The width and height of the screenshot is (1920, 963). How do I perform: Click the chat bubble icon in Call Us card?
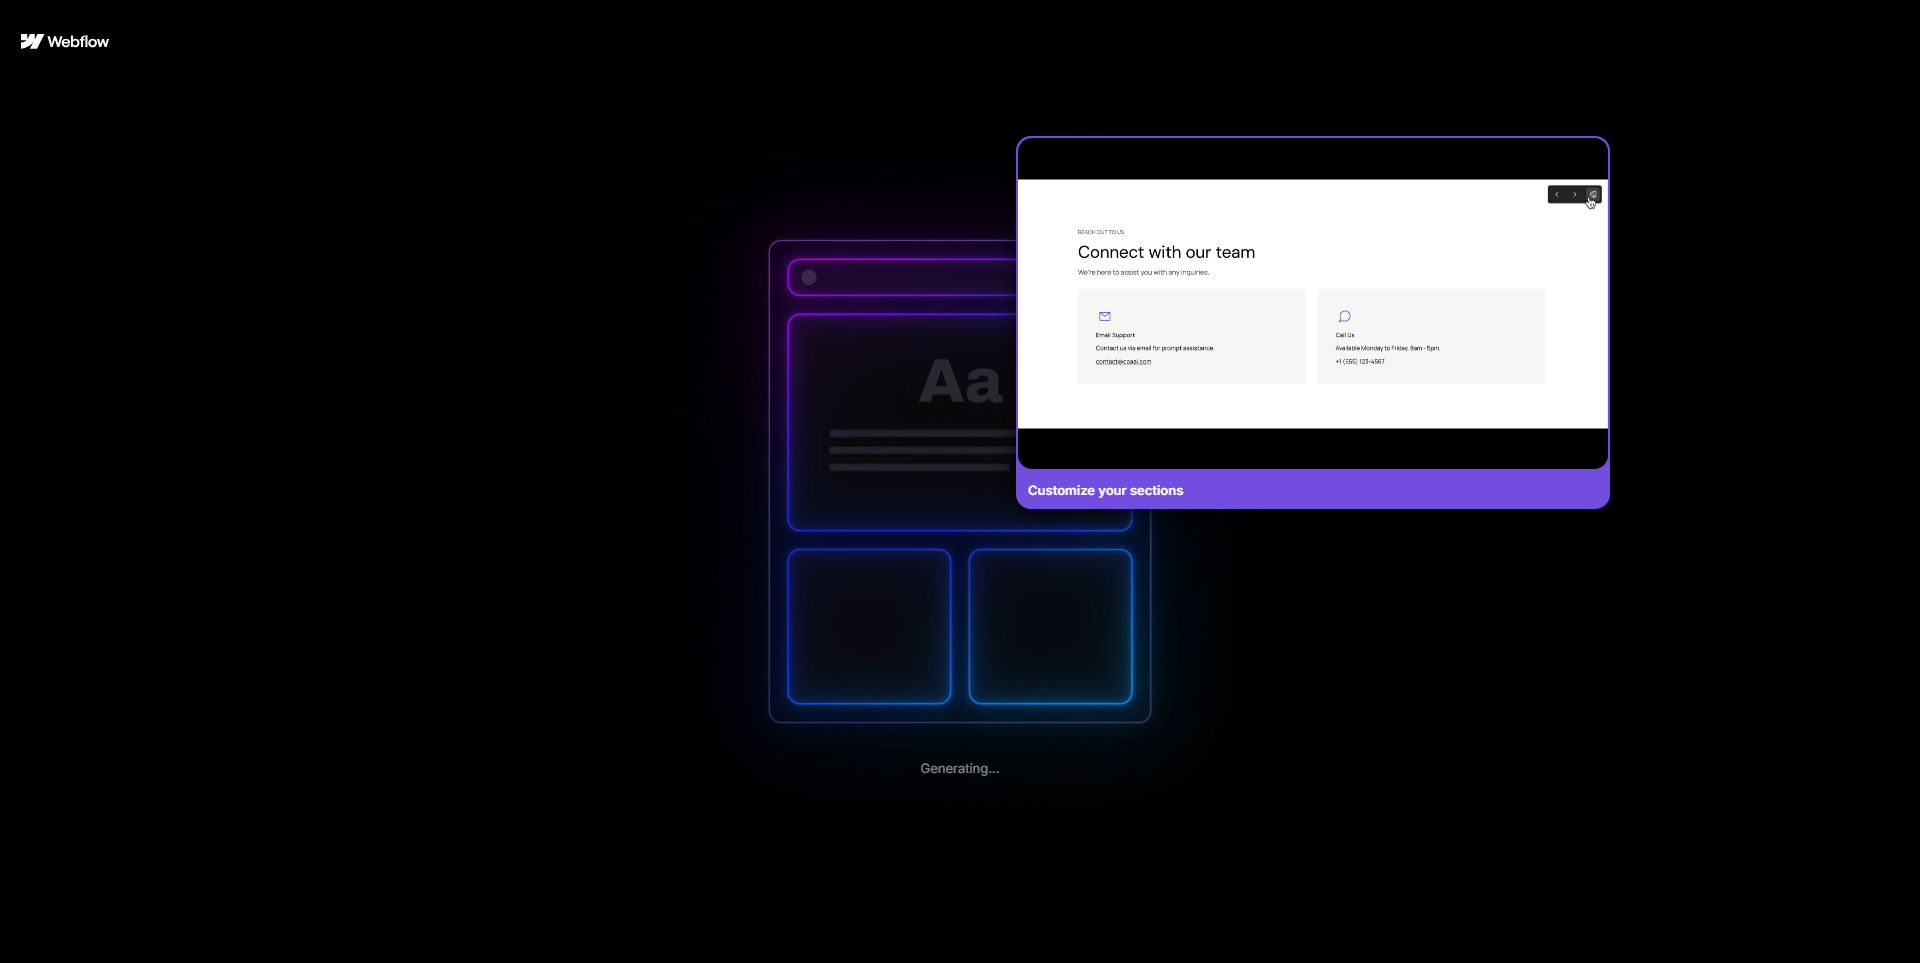click(x=1344, y=316)
